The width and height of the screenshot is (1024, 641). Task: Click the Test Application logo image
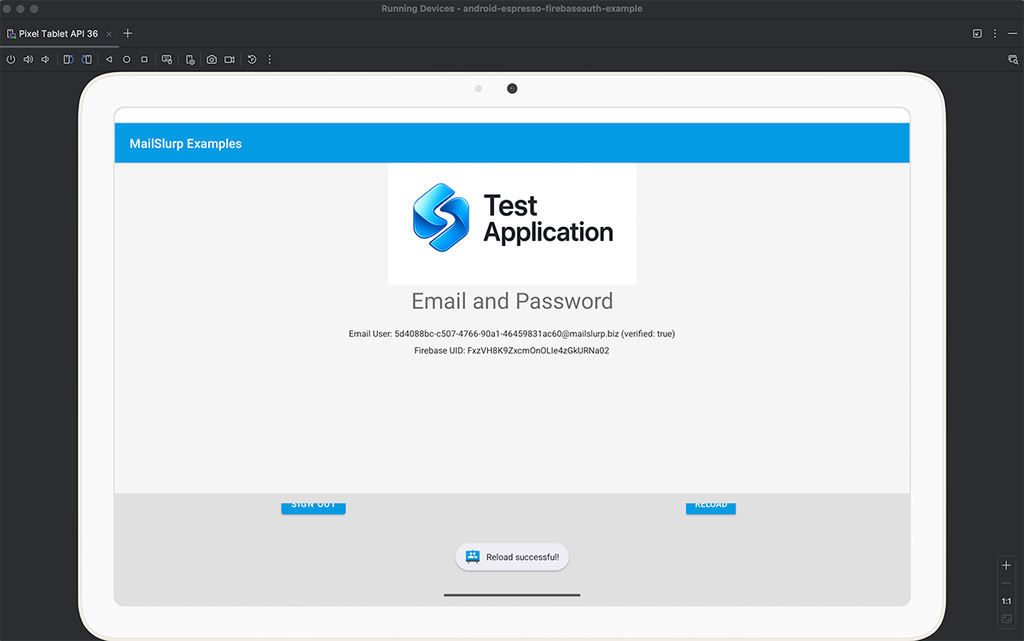click(x=512, y=223)
